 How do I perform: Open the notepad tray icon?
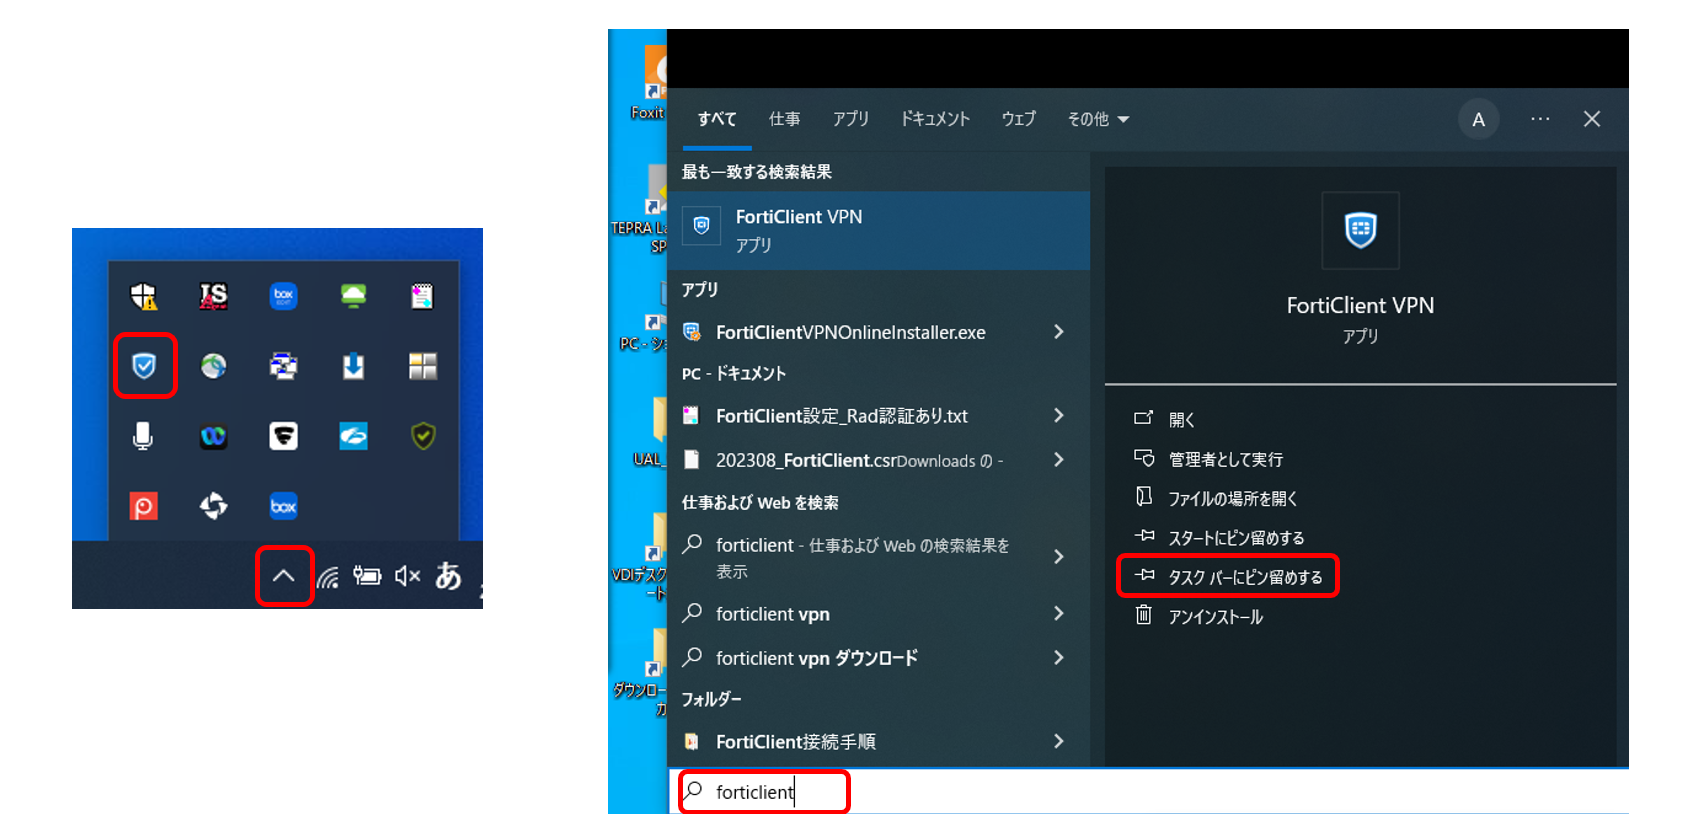click(422, 296)
